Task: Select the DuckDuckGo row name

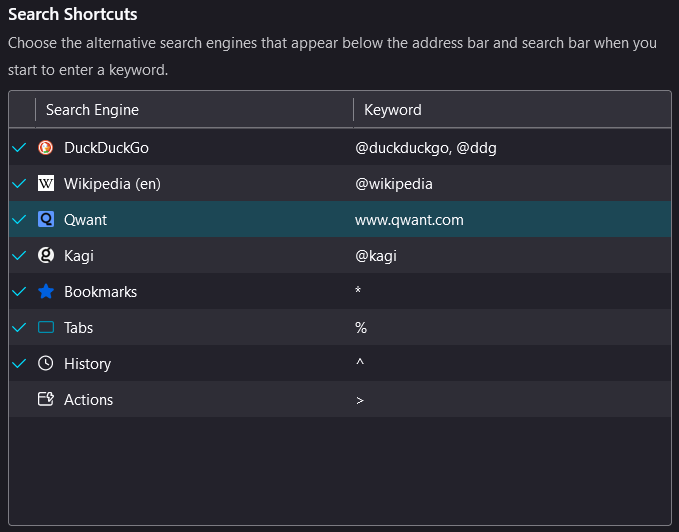Action: pyautogui.click(x=106, y=148)
